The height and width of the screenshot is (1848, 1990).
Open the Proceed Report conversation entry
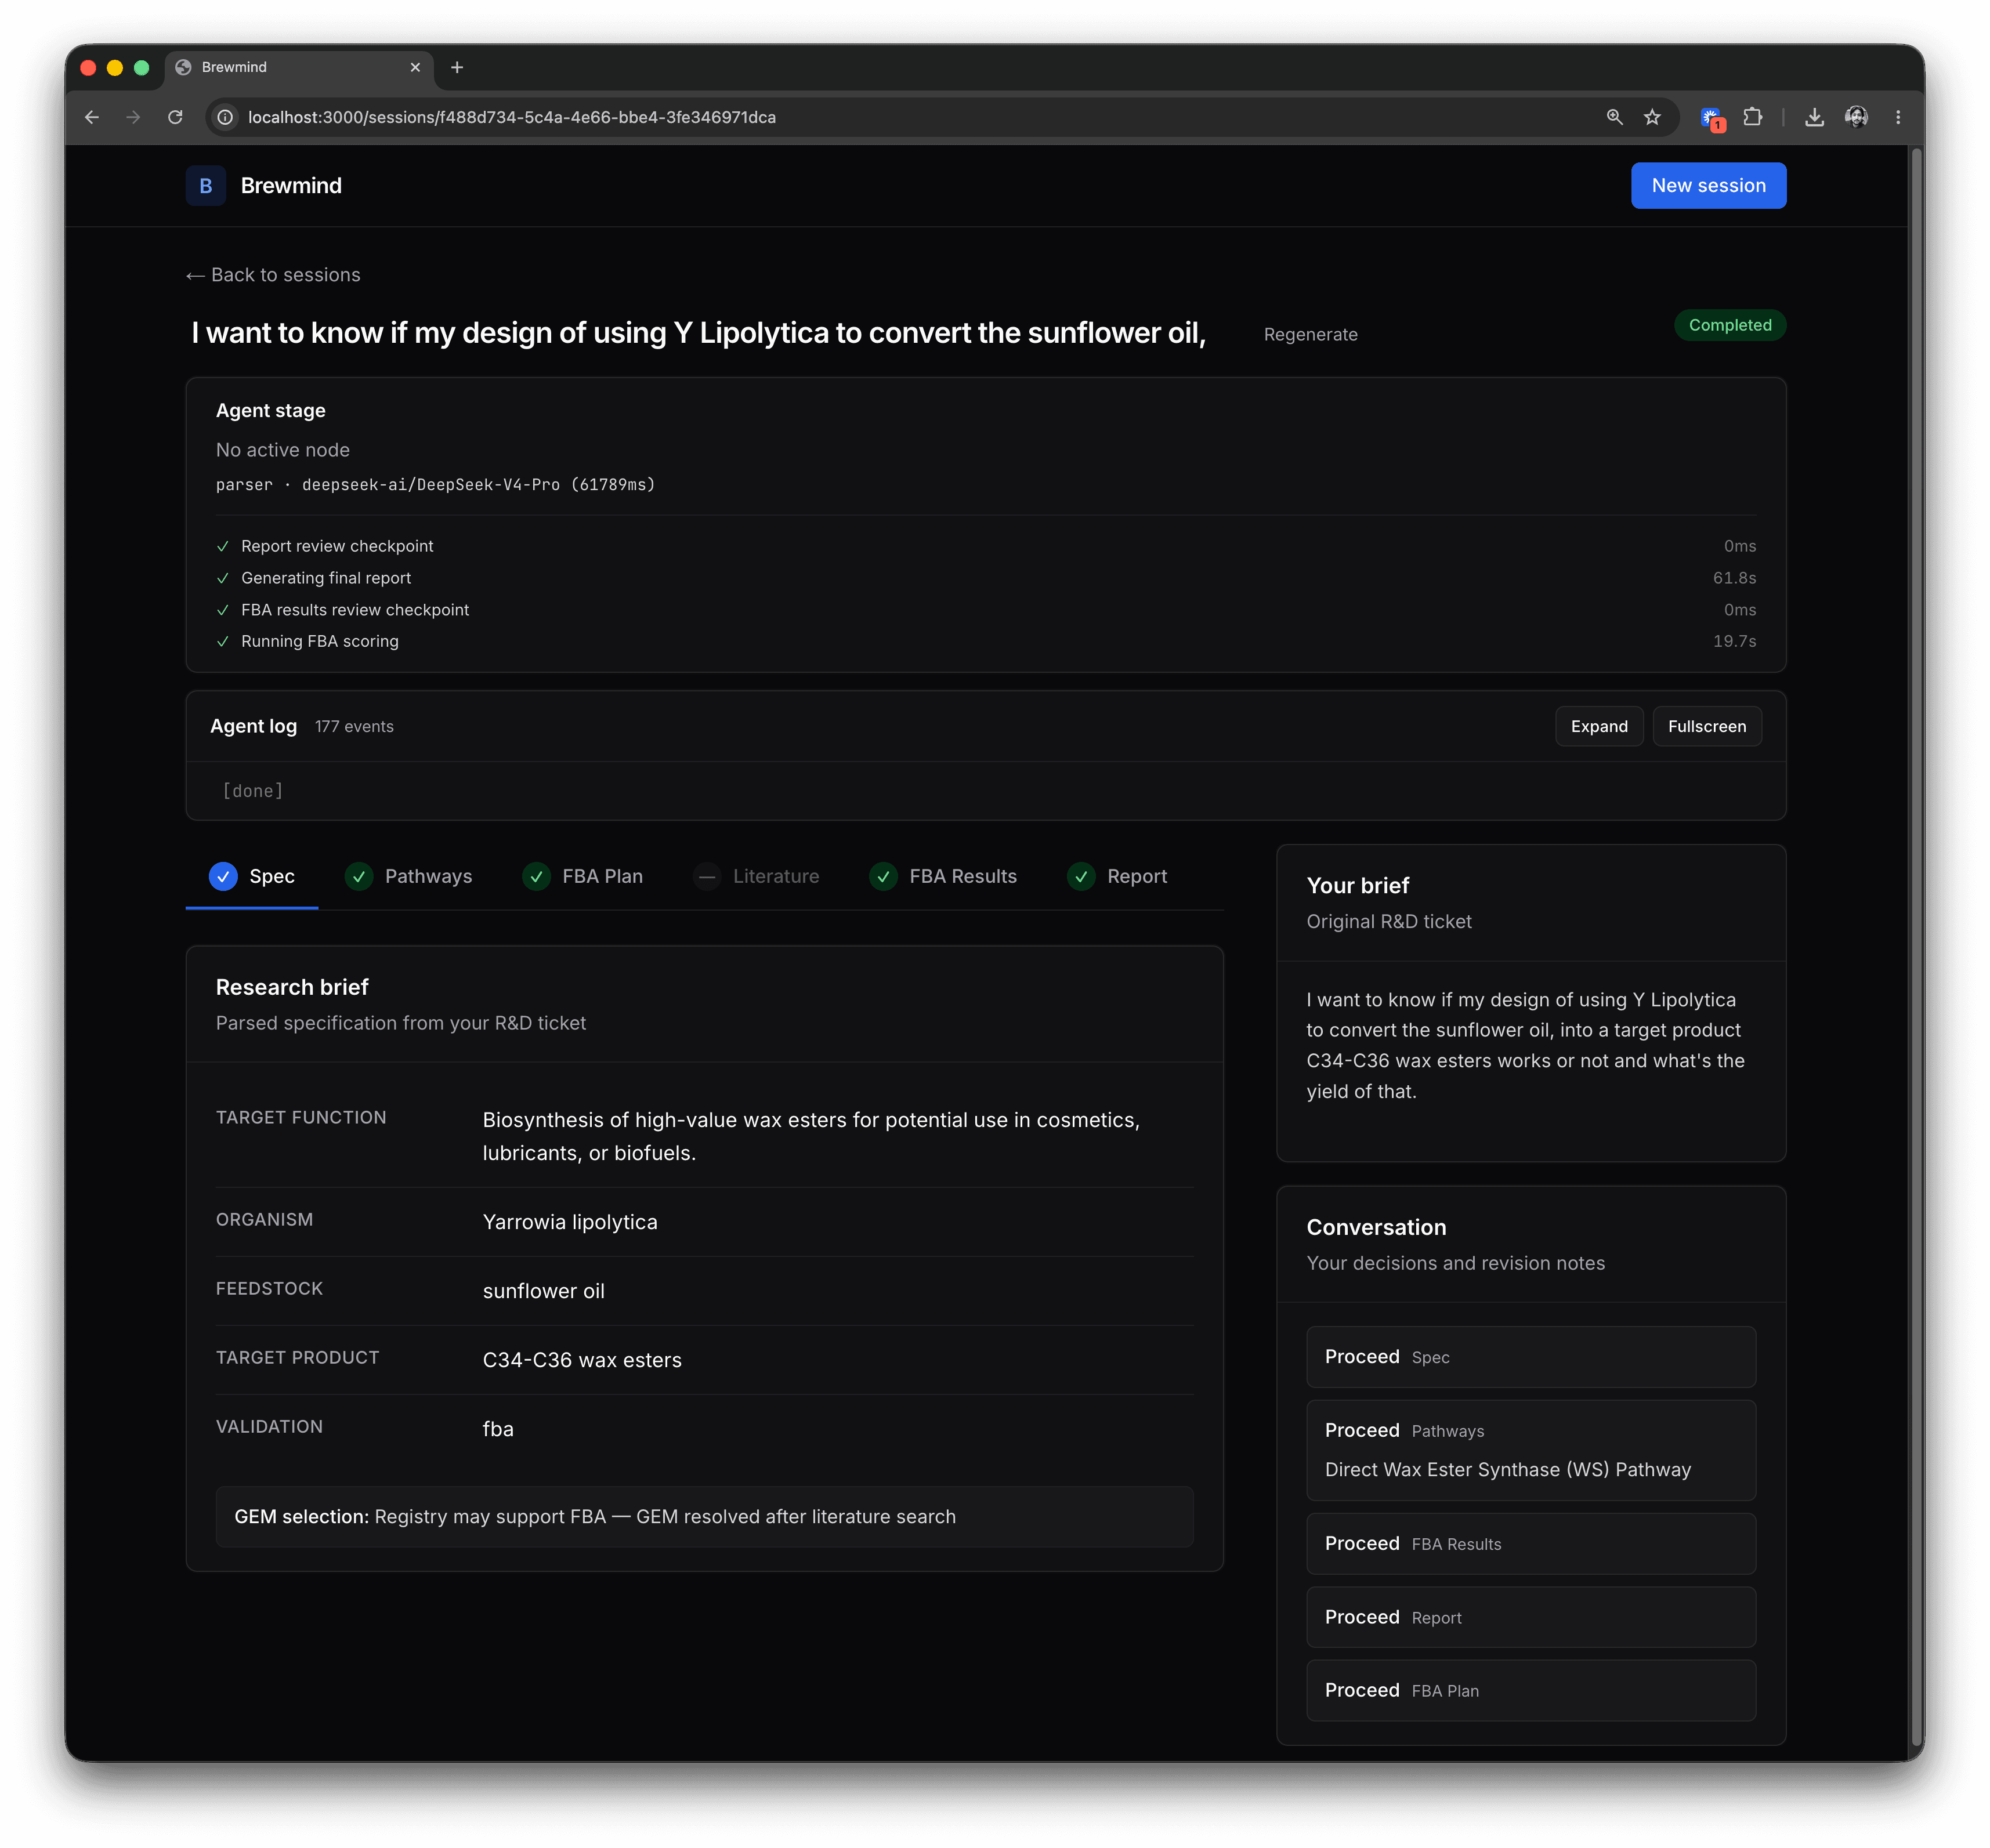(x=1530, y=1617)
